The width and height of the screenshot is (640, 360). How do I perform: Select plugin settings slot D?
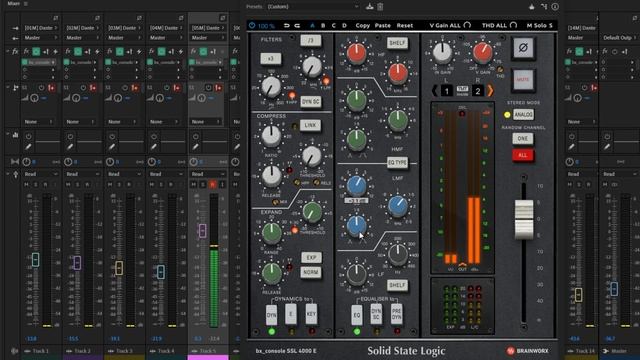tap(344, 25)
